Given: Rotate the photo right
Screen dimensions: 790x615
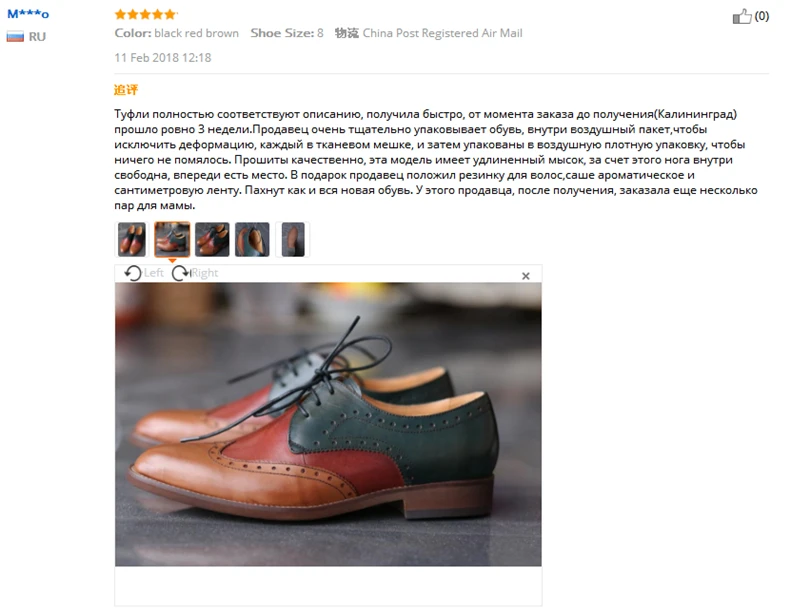Looking at the screenshot, I should [180, 273].
